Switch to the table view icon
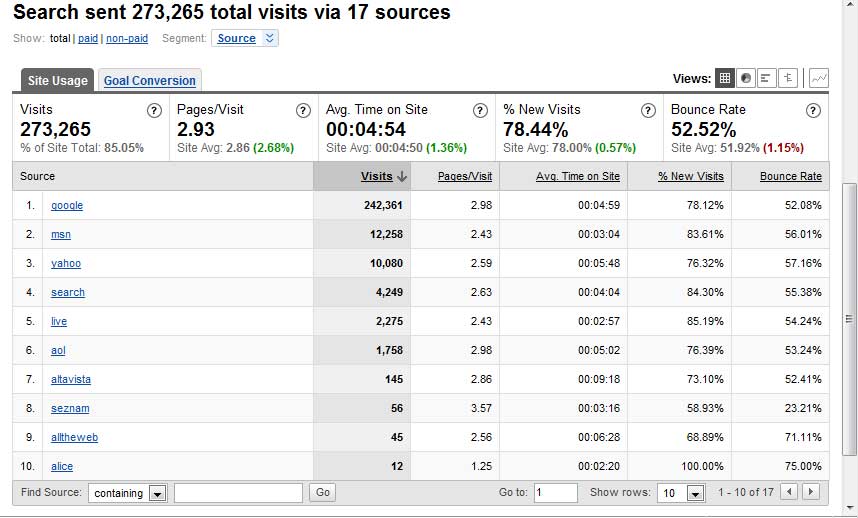 click(725, 78)
